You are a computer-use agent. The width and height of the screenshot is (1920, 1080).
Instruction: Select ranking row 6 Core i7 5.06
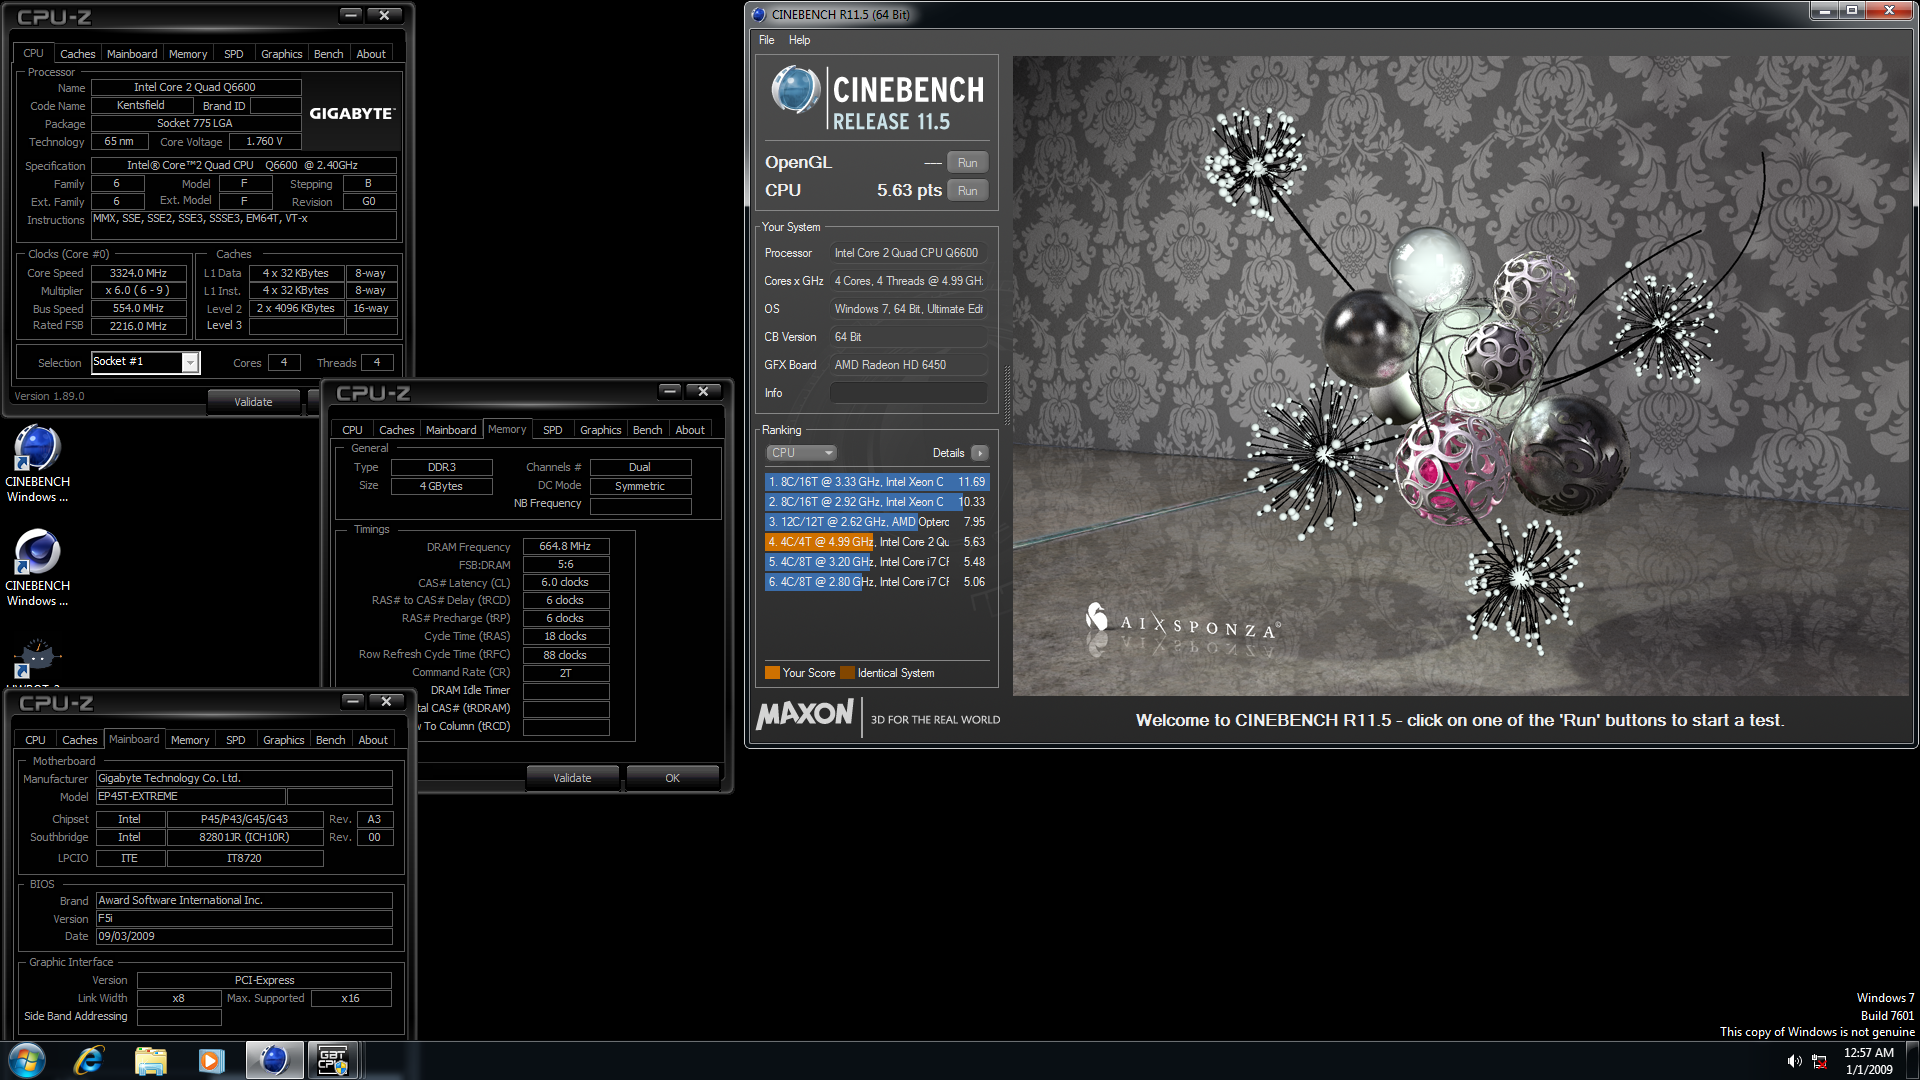(x=876, y=582)
